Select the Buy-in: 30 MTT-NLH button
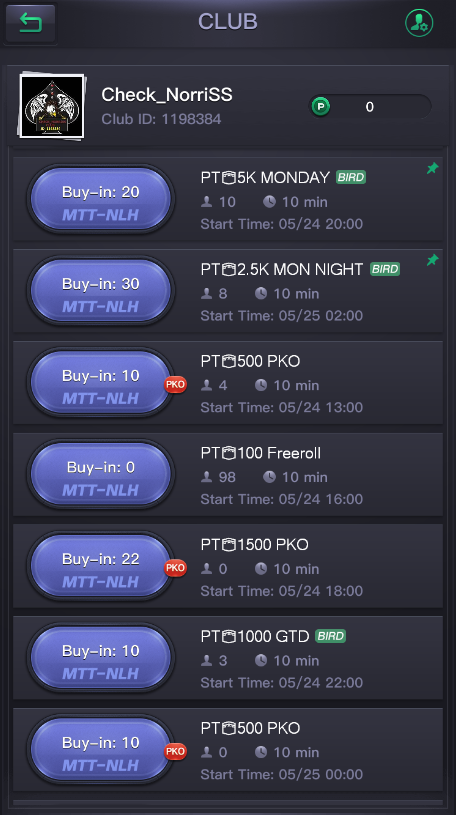The width and height of the screenshot is (456, 815). coord(101,291)
